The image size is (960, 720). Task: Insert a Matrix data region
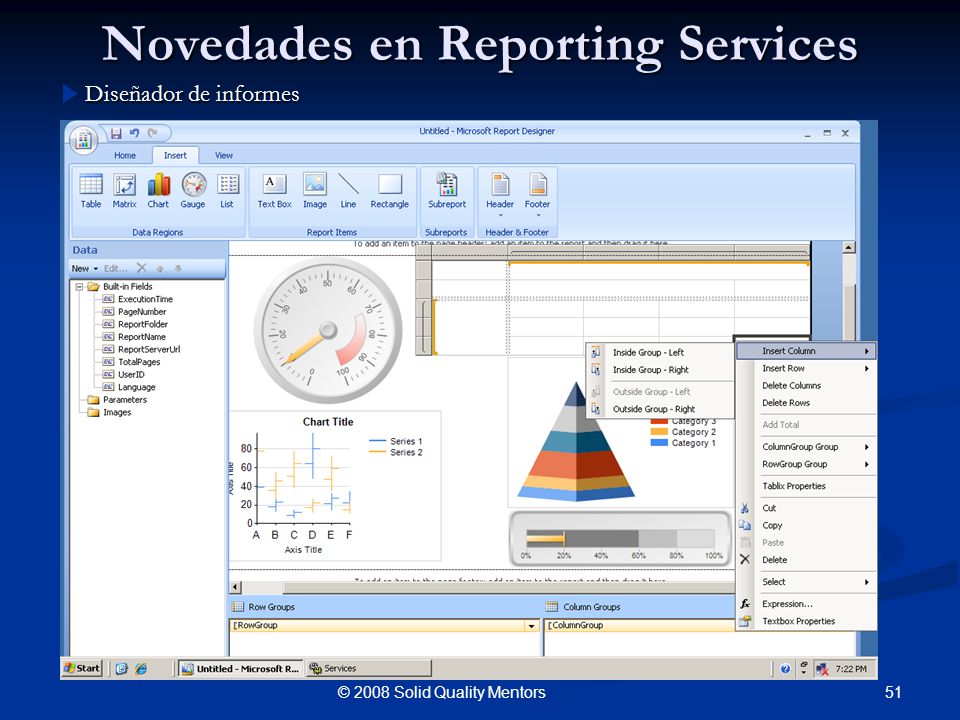[124, 190]
